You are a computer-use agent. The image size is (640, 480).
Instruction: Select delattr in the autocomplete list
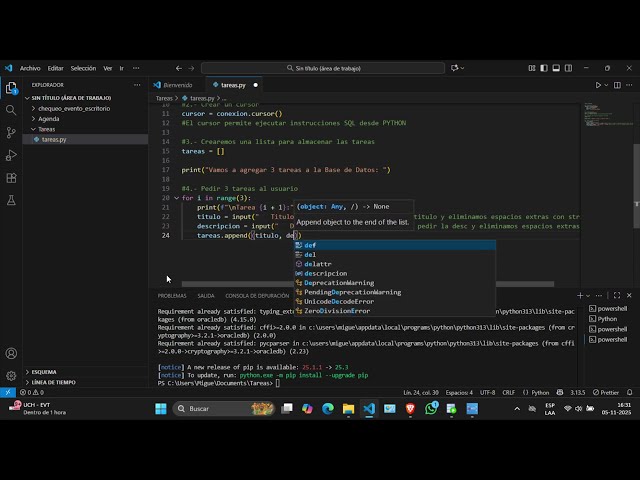pos(395,264)
